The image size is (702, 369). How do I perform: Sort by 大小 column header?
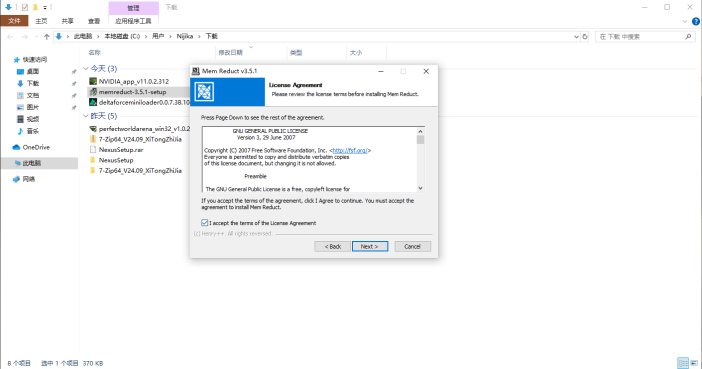(356, 52)
